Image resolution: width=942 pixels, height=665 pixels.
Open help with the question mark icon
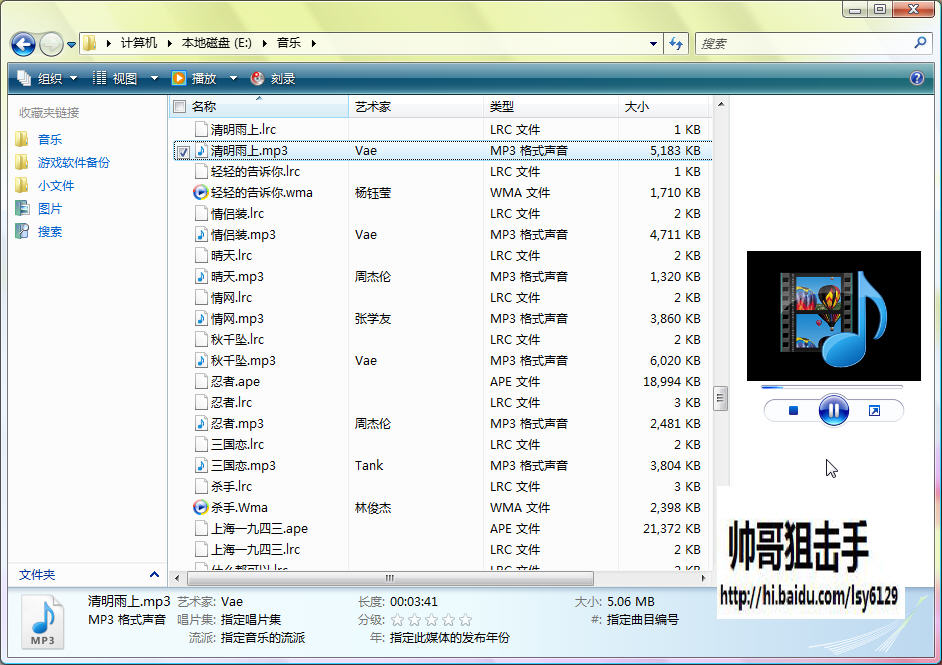pyautogui.click(x=917, y=78)
